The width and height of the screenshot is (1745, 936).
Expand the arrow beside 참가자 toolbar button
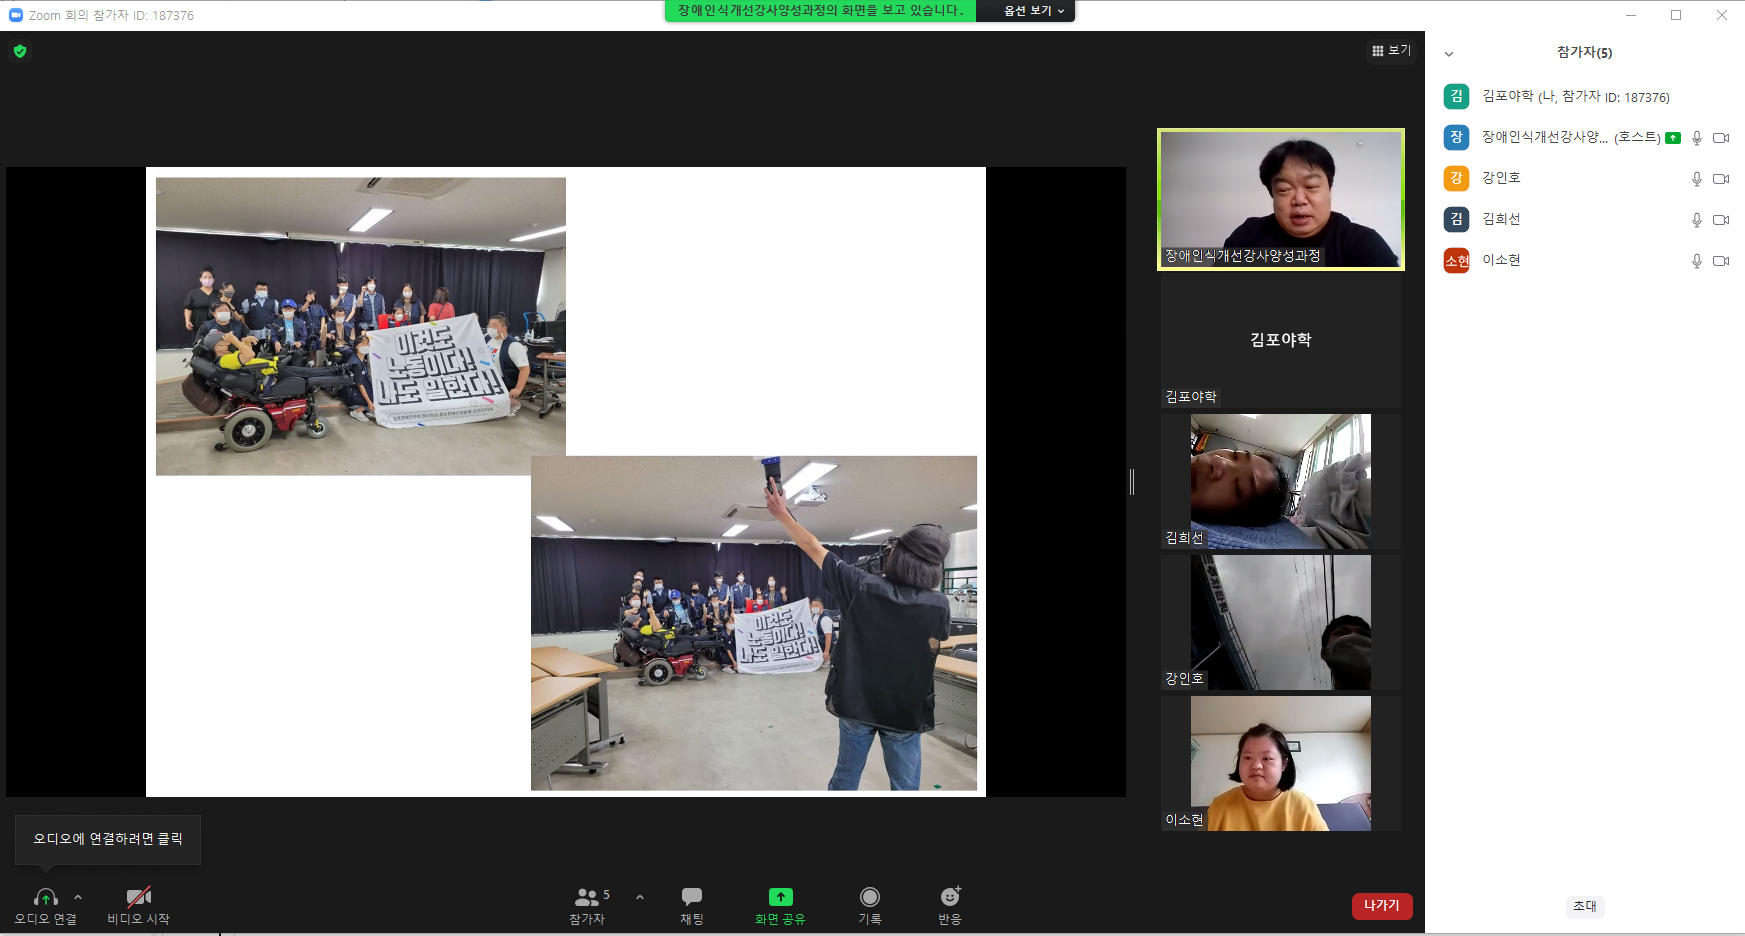click(x=640, y=897)
